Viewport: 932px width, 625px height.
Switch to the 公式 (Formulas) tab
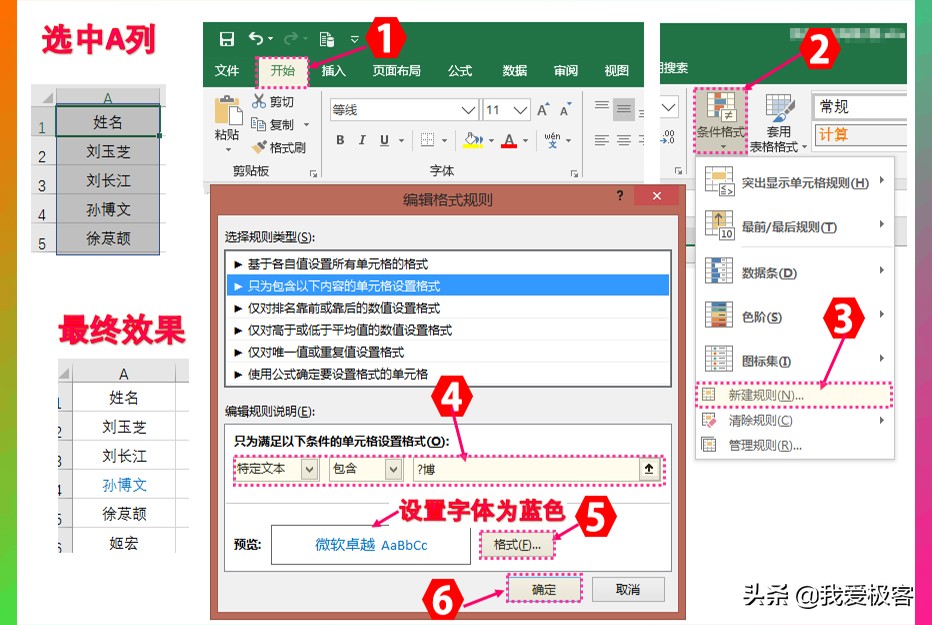click(x=460, y=71)
